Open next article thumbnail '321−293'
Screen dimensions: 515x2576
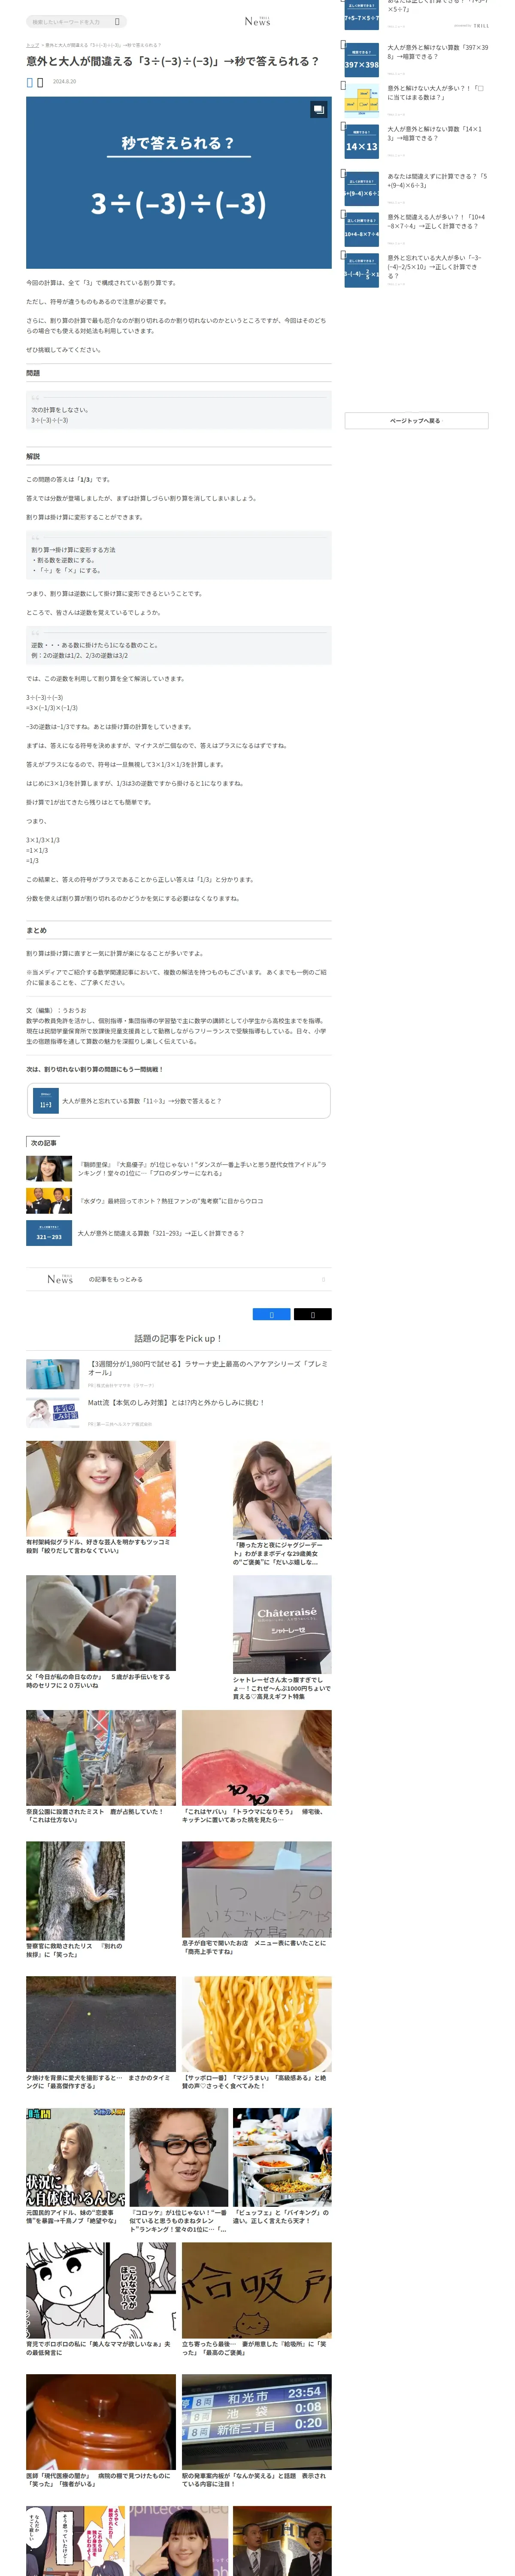click(49, 1233)
